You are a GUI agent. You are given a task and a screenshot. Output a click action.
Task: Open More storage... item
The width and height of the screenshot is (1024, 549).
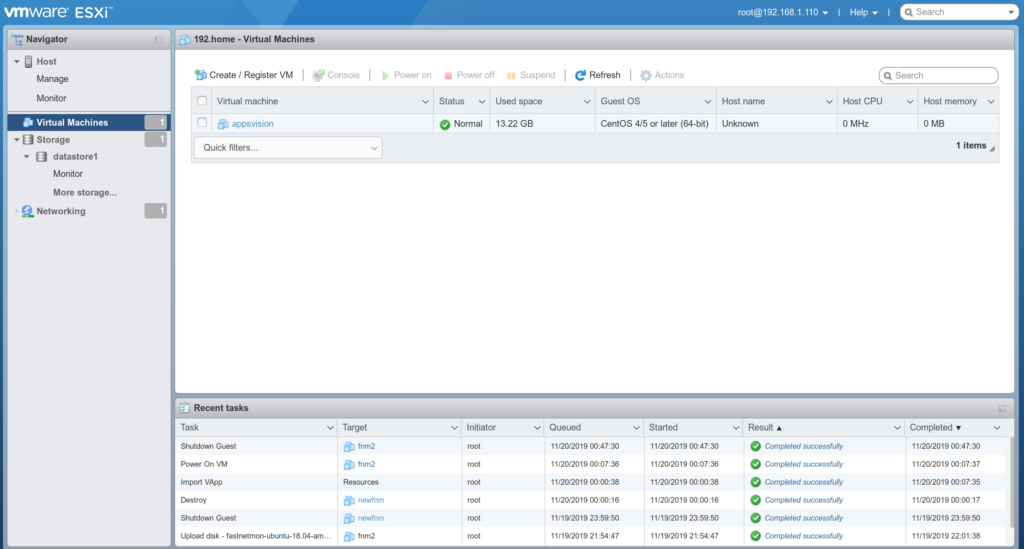click(x=85, y=193)
